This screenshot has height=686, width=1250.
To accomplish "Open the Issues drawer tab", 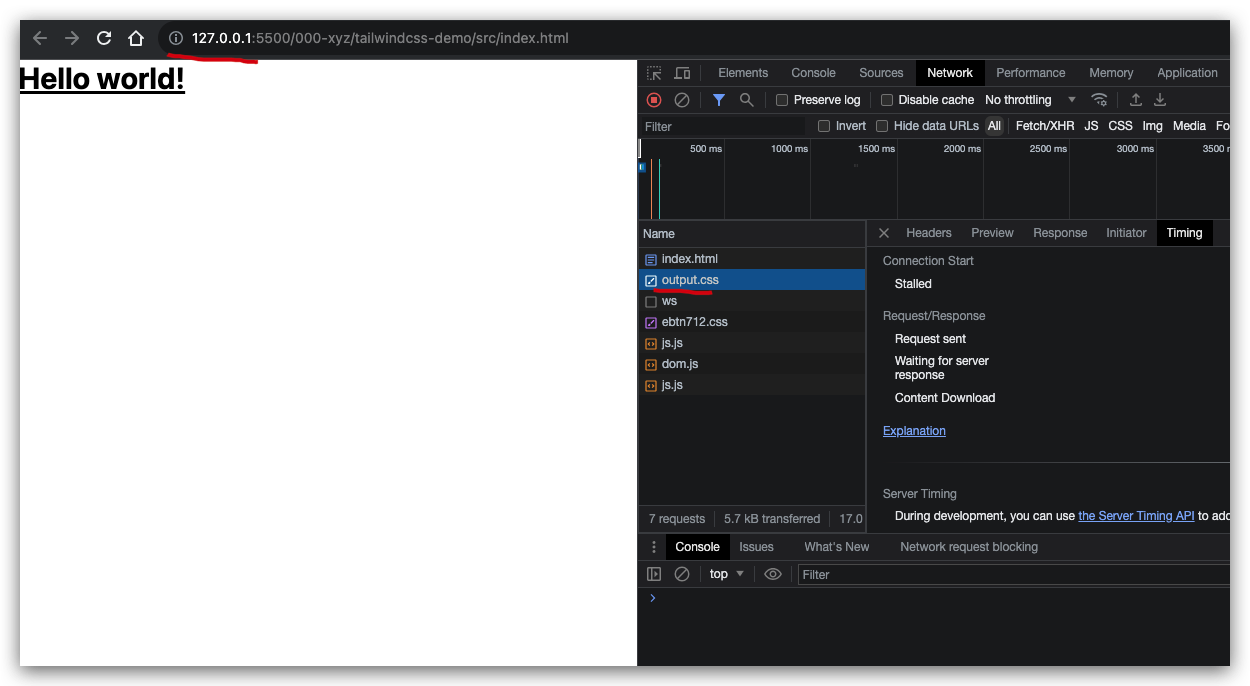I will (756, 547).
